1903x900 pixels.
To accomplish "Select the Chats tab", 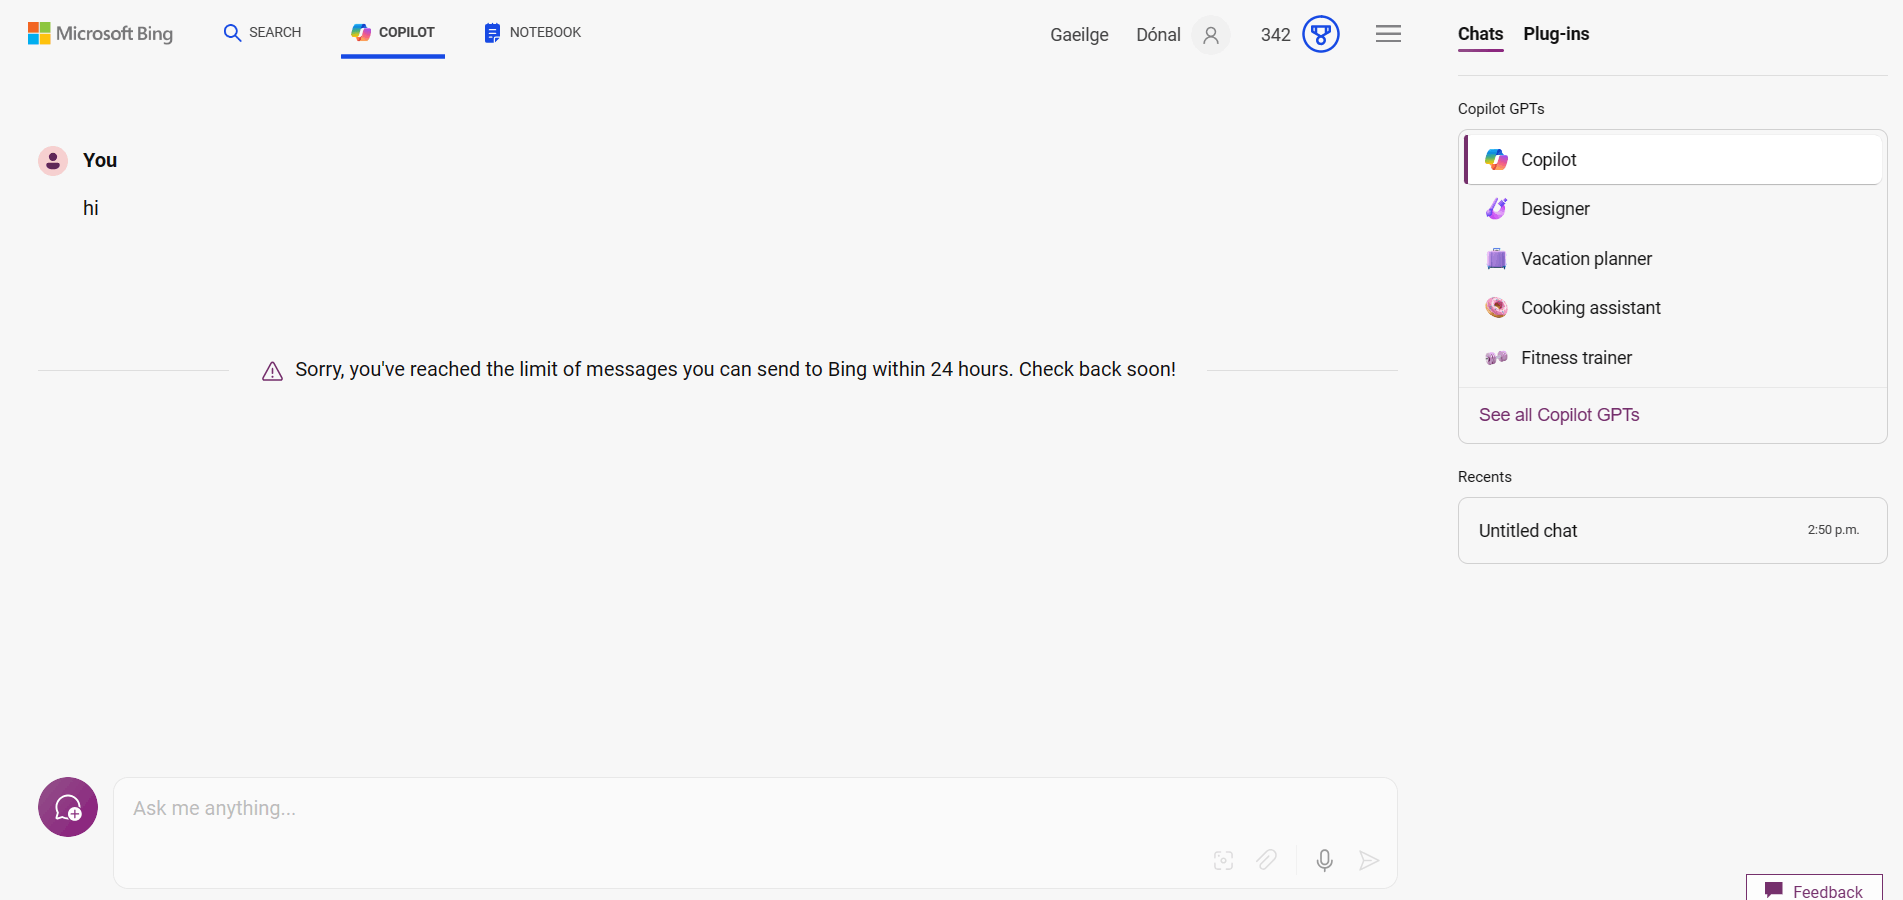I will [x=1480, y=34].
